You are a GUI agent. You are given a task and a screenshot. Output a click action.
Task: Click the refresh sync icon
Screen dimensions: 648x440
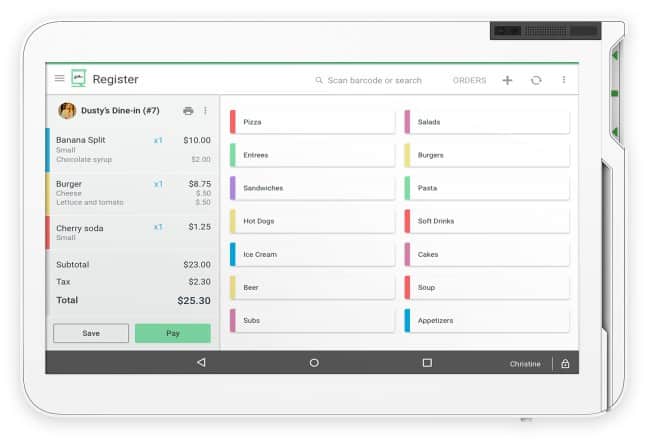click(536, 80)
